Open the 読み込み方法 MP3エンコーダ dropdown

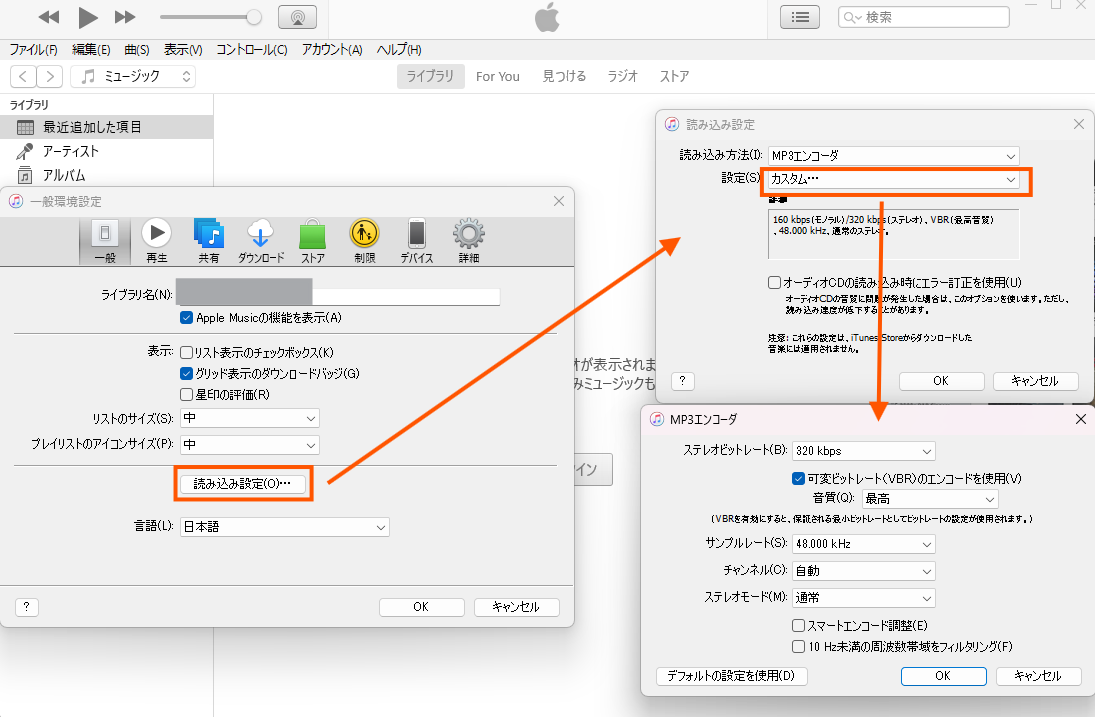[892, 156]
